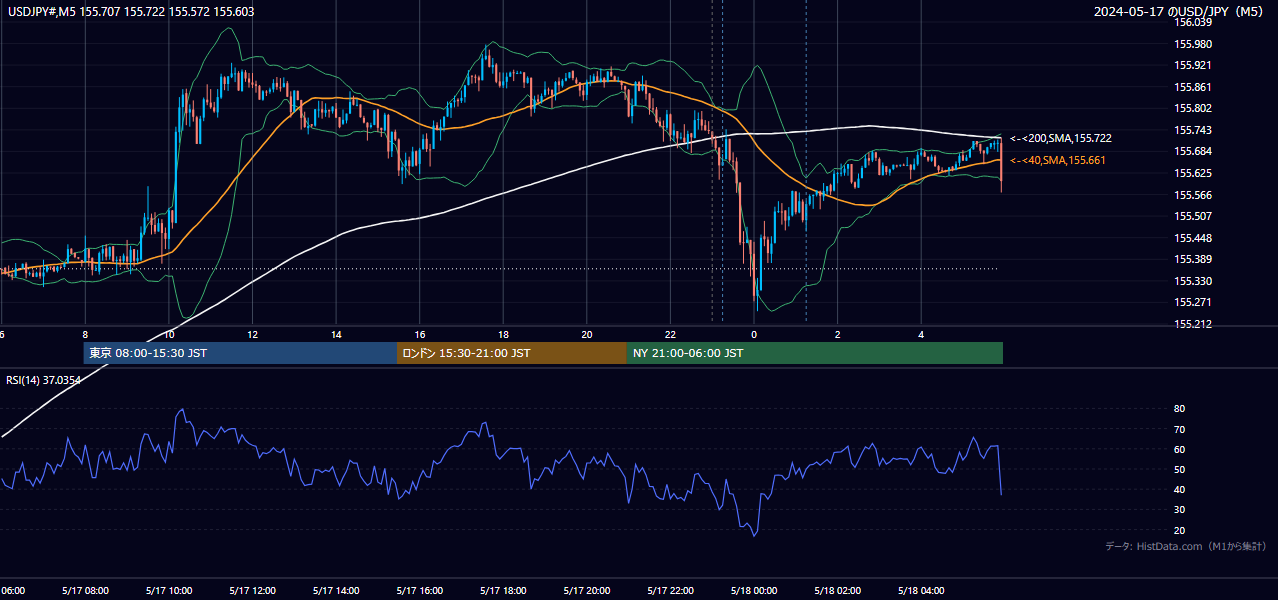
Task: Click price axis value 155.212
Action: [x=1193, y=324]
